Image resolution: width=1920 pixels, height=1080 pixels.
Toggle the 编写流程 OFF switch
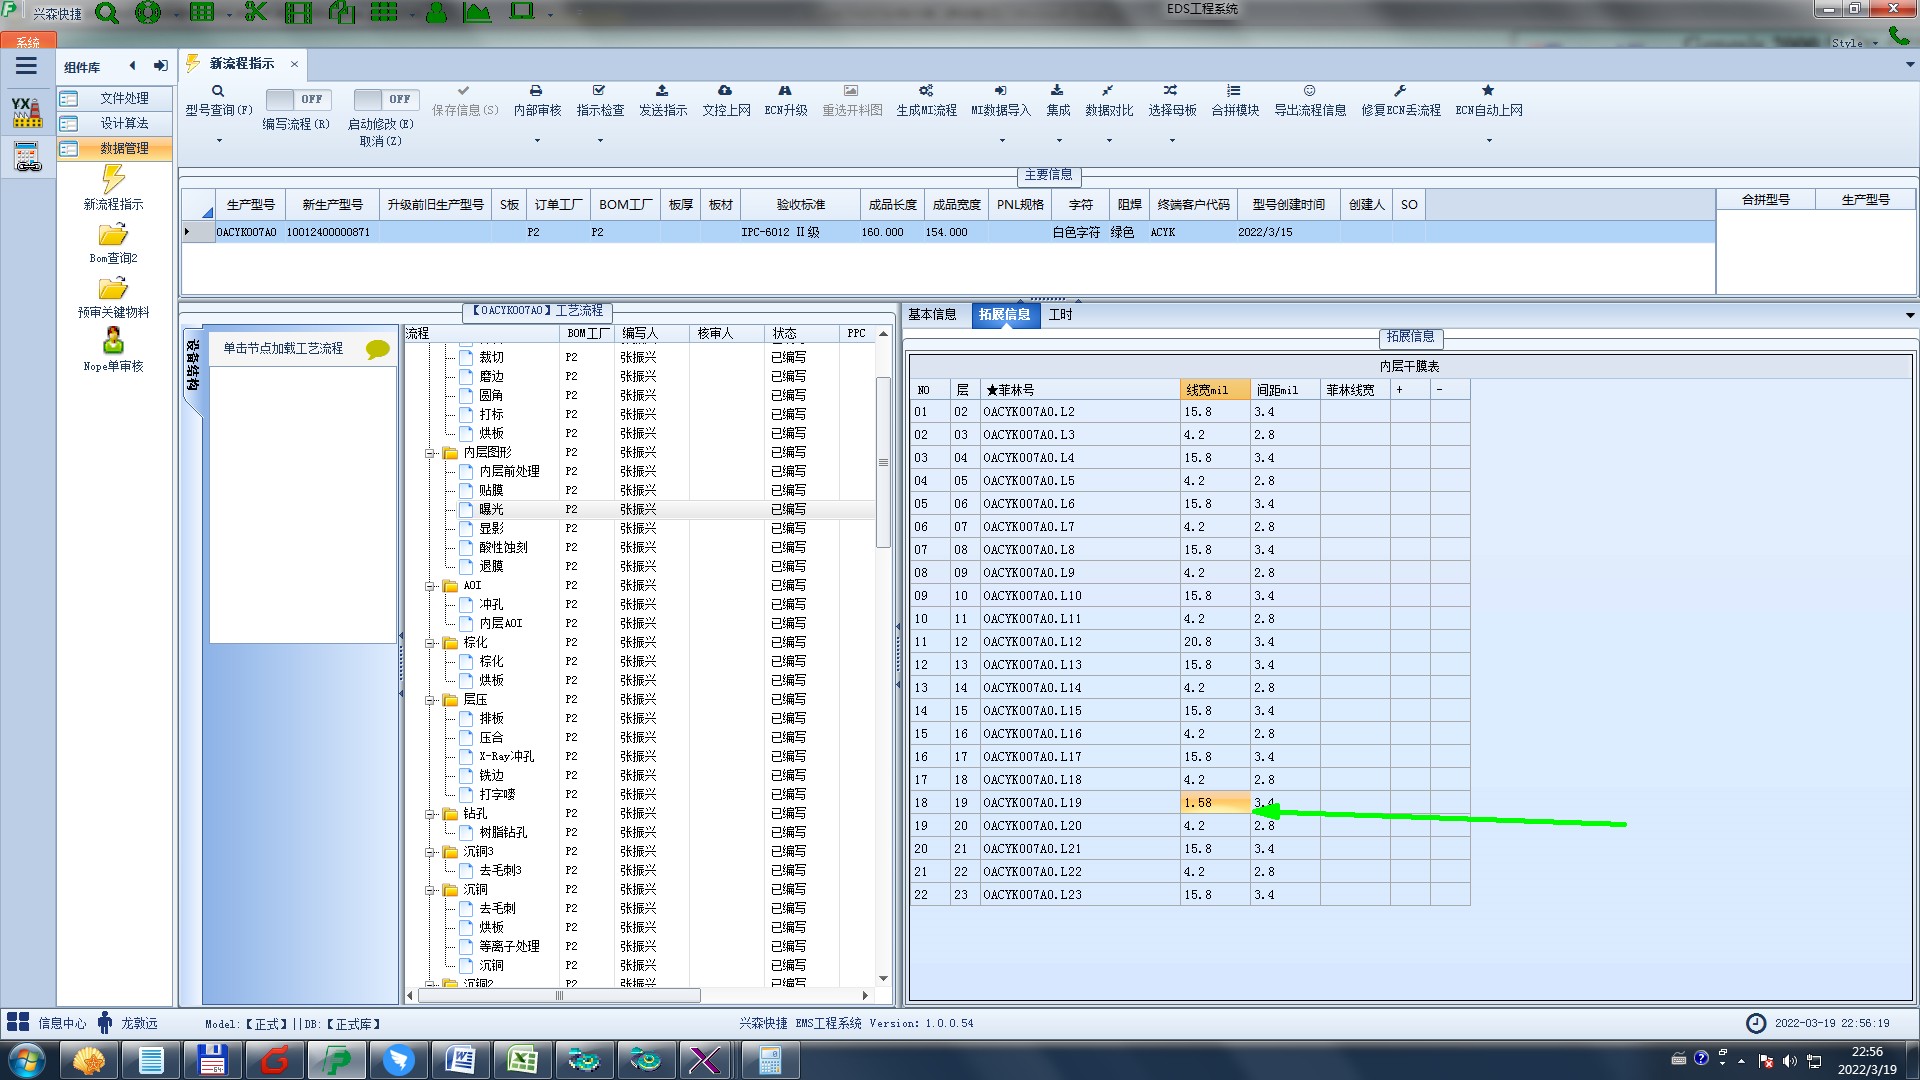pos(296,100)
